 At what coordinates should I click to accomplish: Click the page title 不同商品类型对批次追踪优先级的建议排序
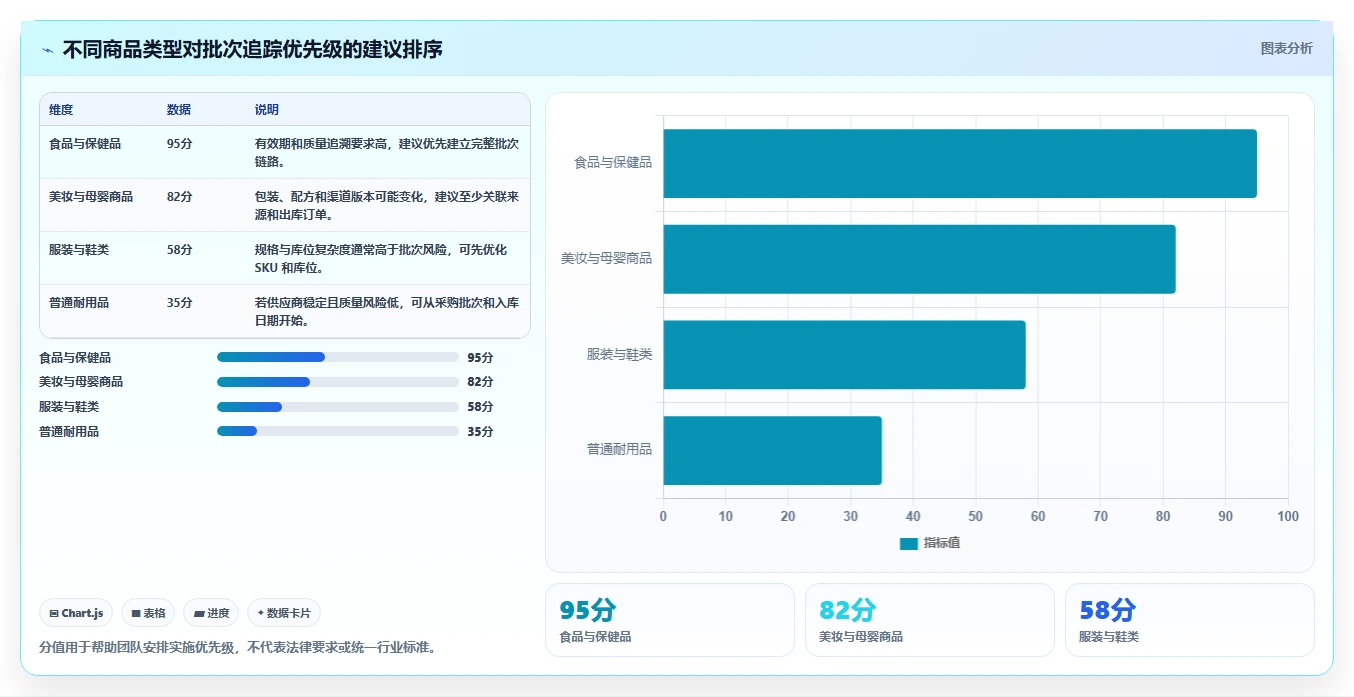point(252,50)
